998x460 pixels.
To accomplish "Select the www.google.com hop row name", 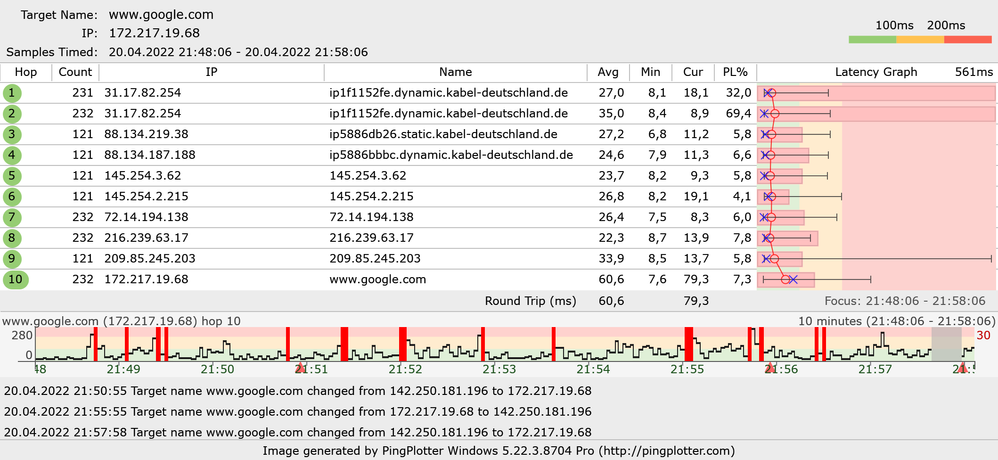I will (377, 279).
